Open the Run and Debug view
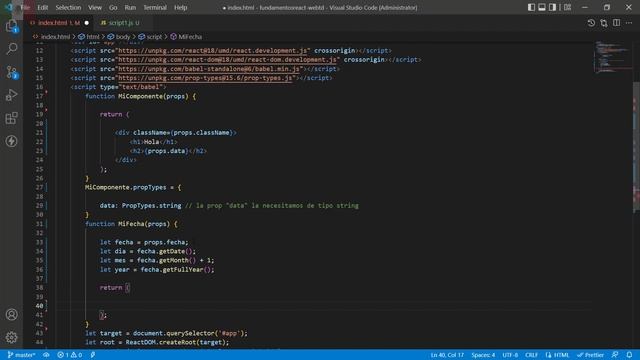The image size is (640, 360). 11,95
